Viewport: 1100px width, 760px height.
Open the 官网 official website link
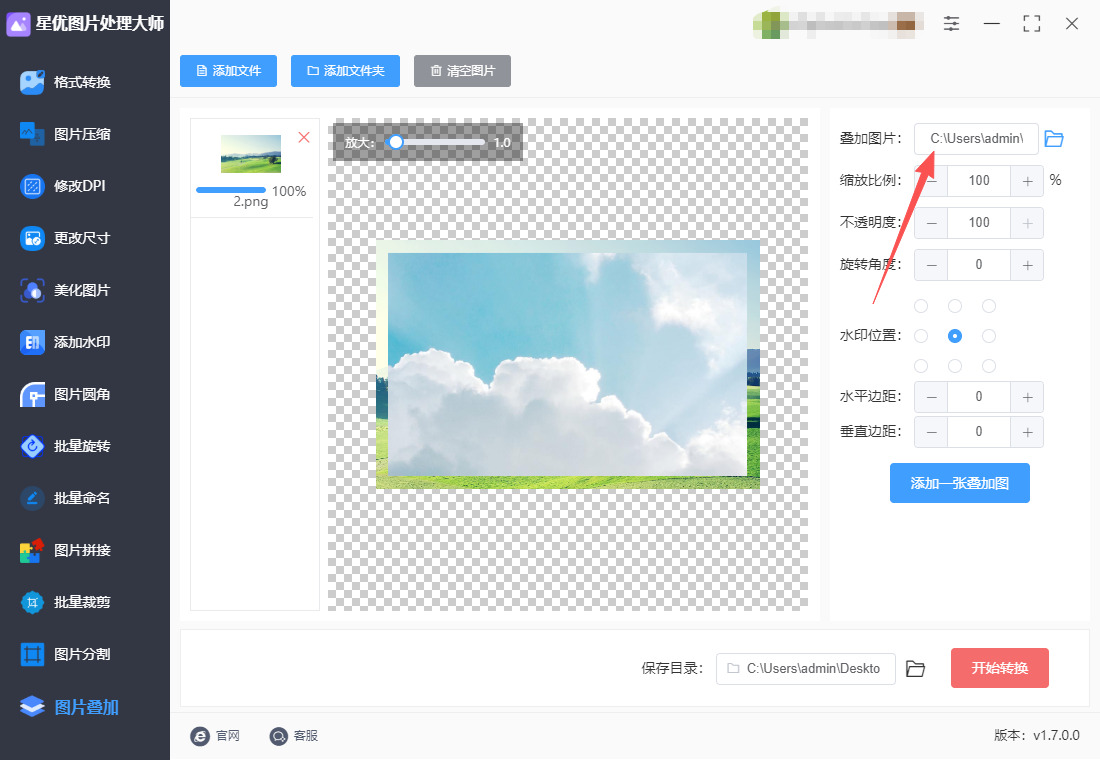pyautogui.click(x=215, y=735)
